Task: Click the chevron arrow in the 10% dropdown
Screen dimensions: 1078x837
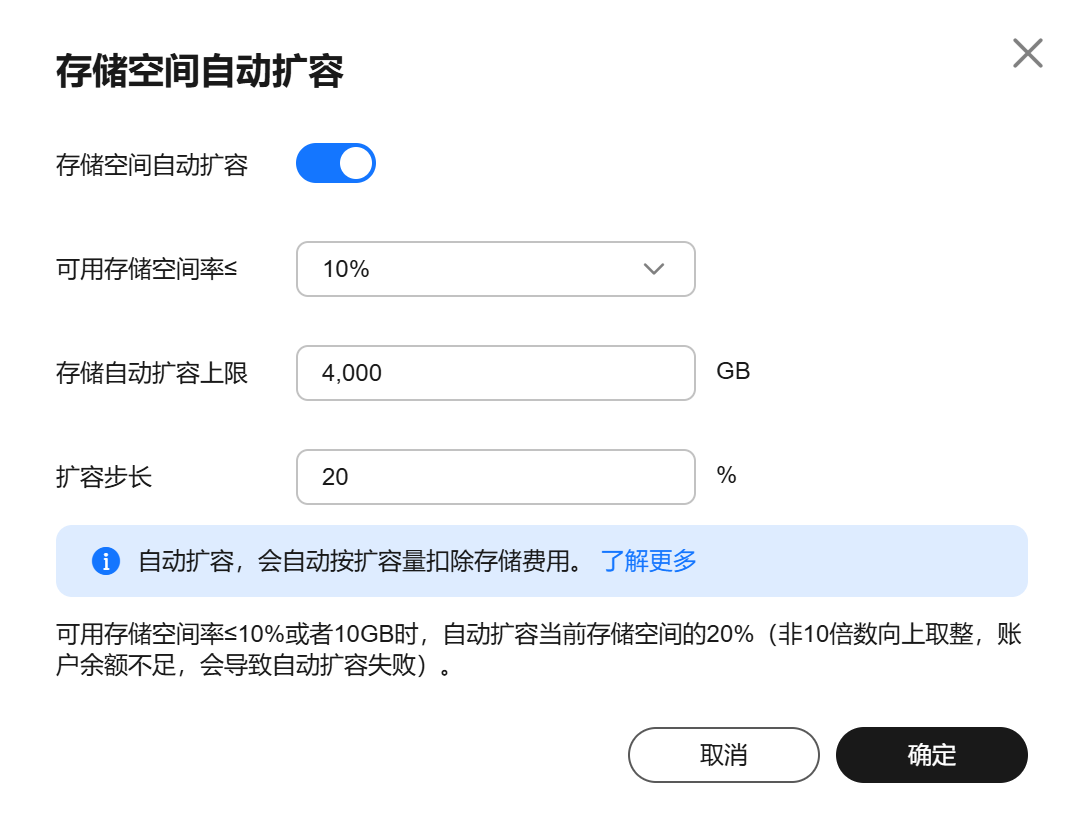Action: pyautogui.click(x=654, y=269)
